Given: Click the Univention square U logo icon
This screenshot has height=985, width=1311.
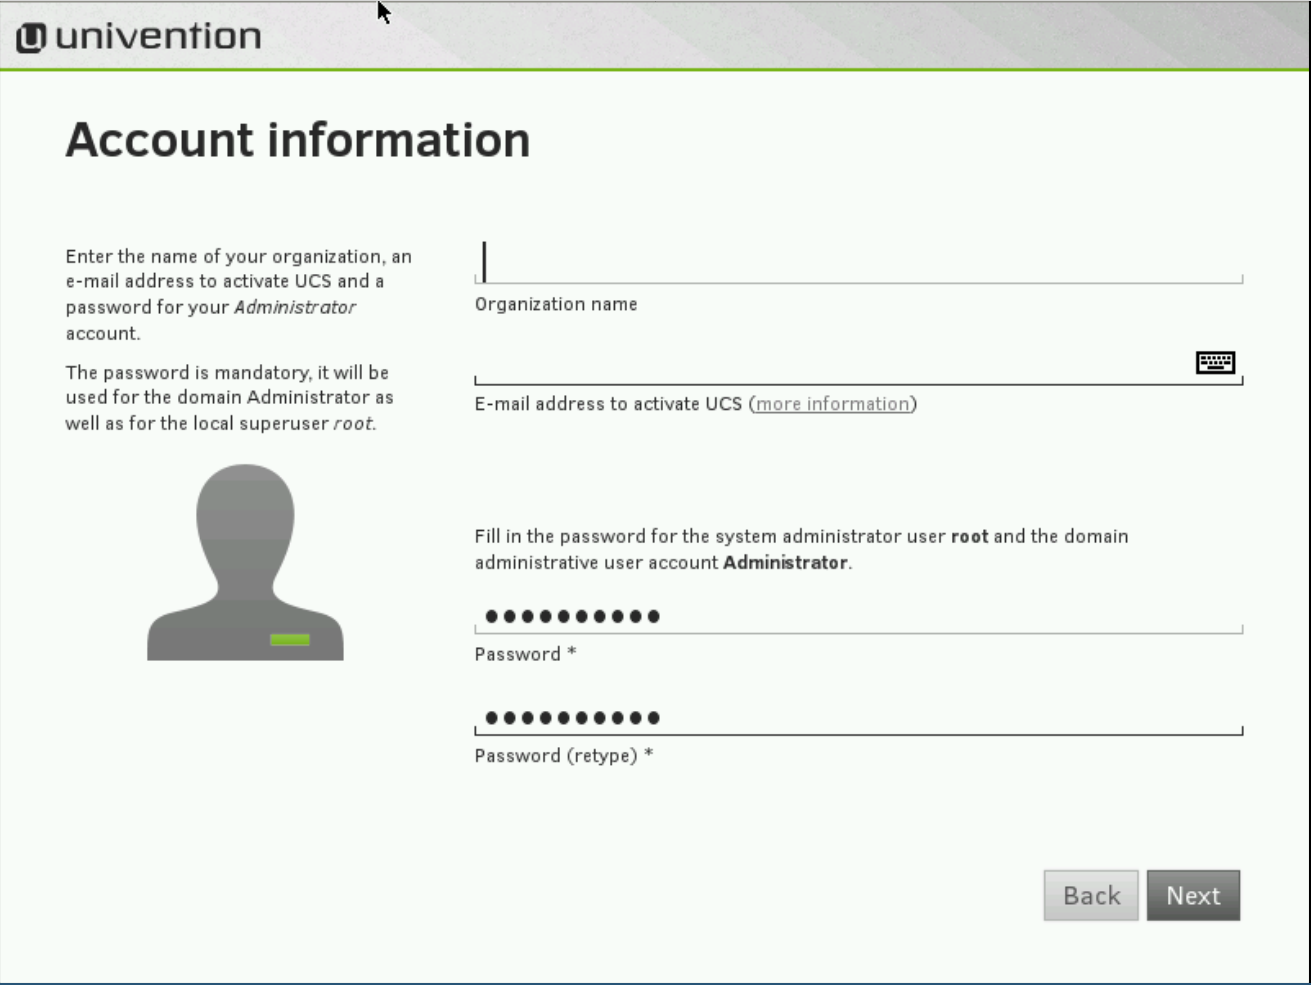Looking at the screenshot, I should pos(31,38).
